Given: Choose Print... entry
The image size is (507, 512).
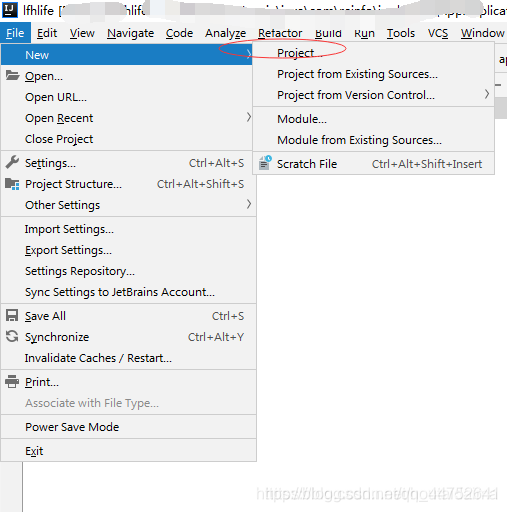Looking at the screenshot, I should click(128, 382).
